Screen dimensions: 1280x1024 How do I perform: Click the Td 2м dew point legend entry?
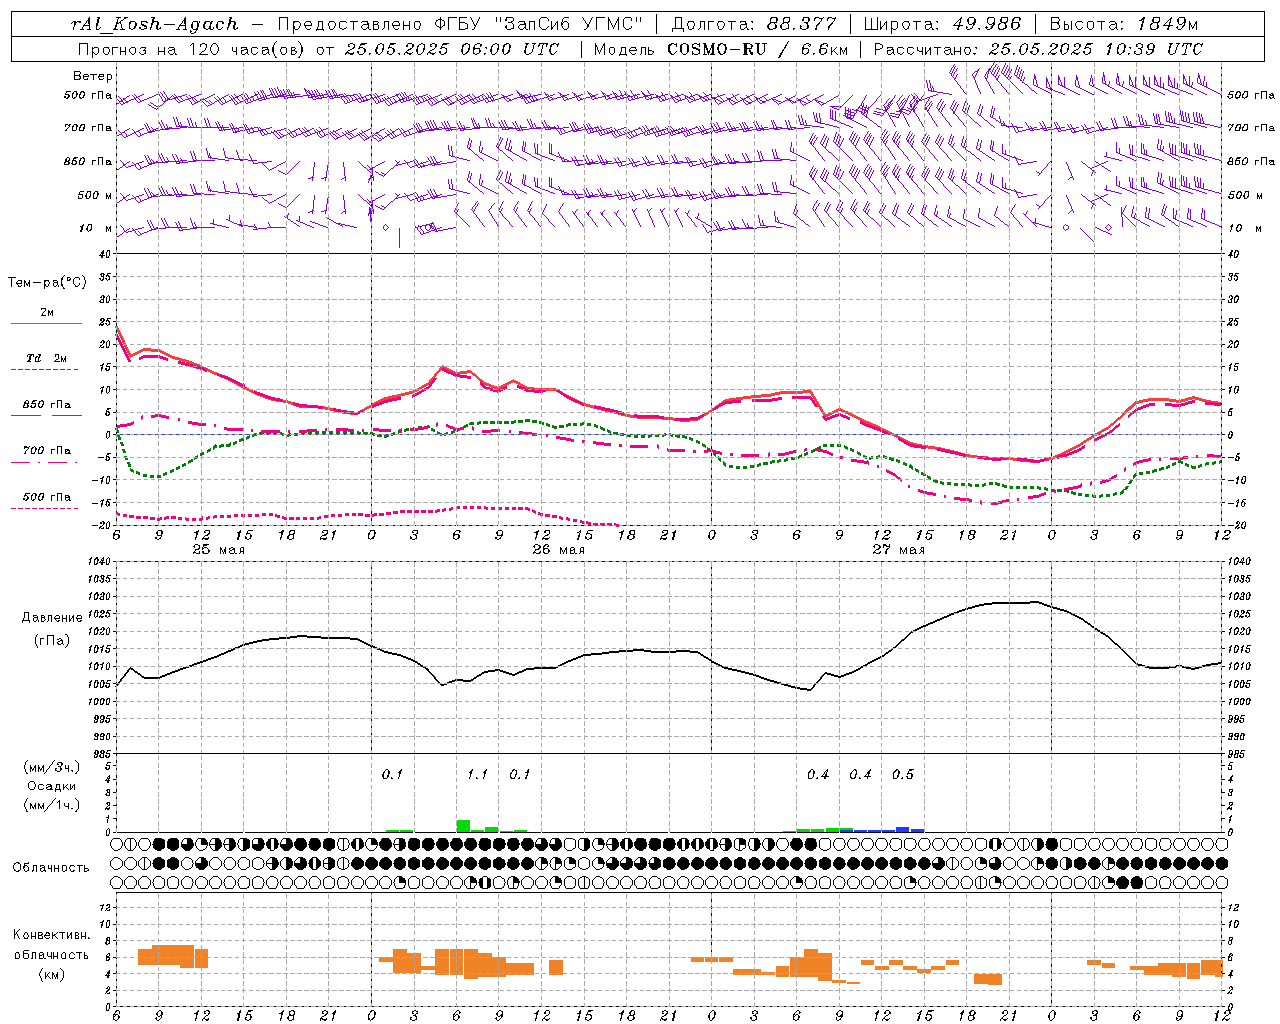[47, 359]
